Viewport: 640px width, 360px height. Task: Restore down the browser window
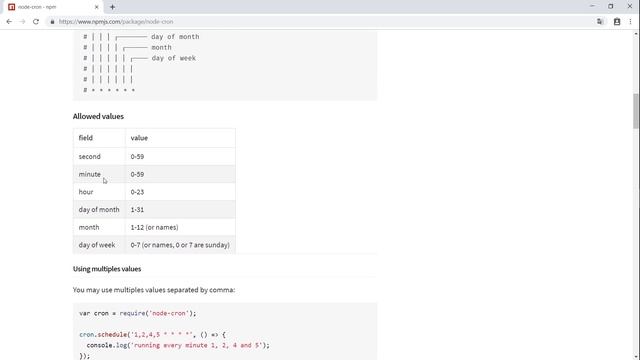tap(611, 6)
